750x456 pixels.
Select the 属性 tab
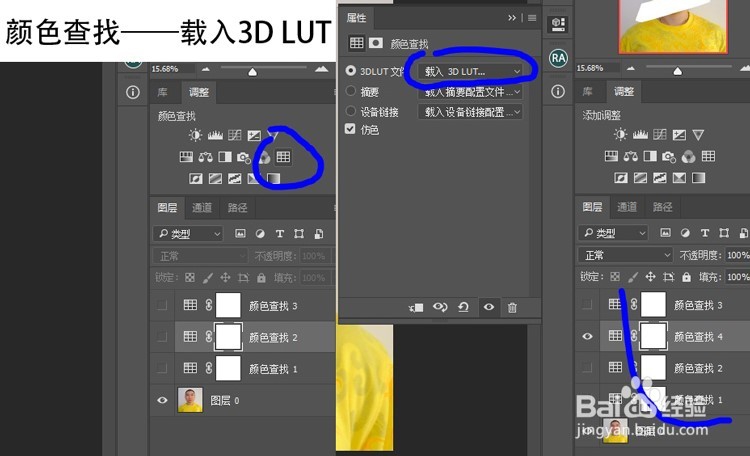click(356, 18)
